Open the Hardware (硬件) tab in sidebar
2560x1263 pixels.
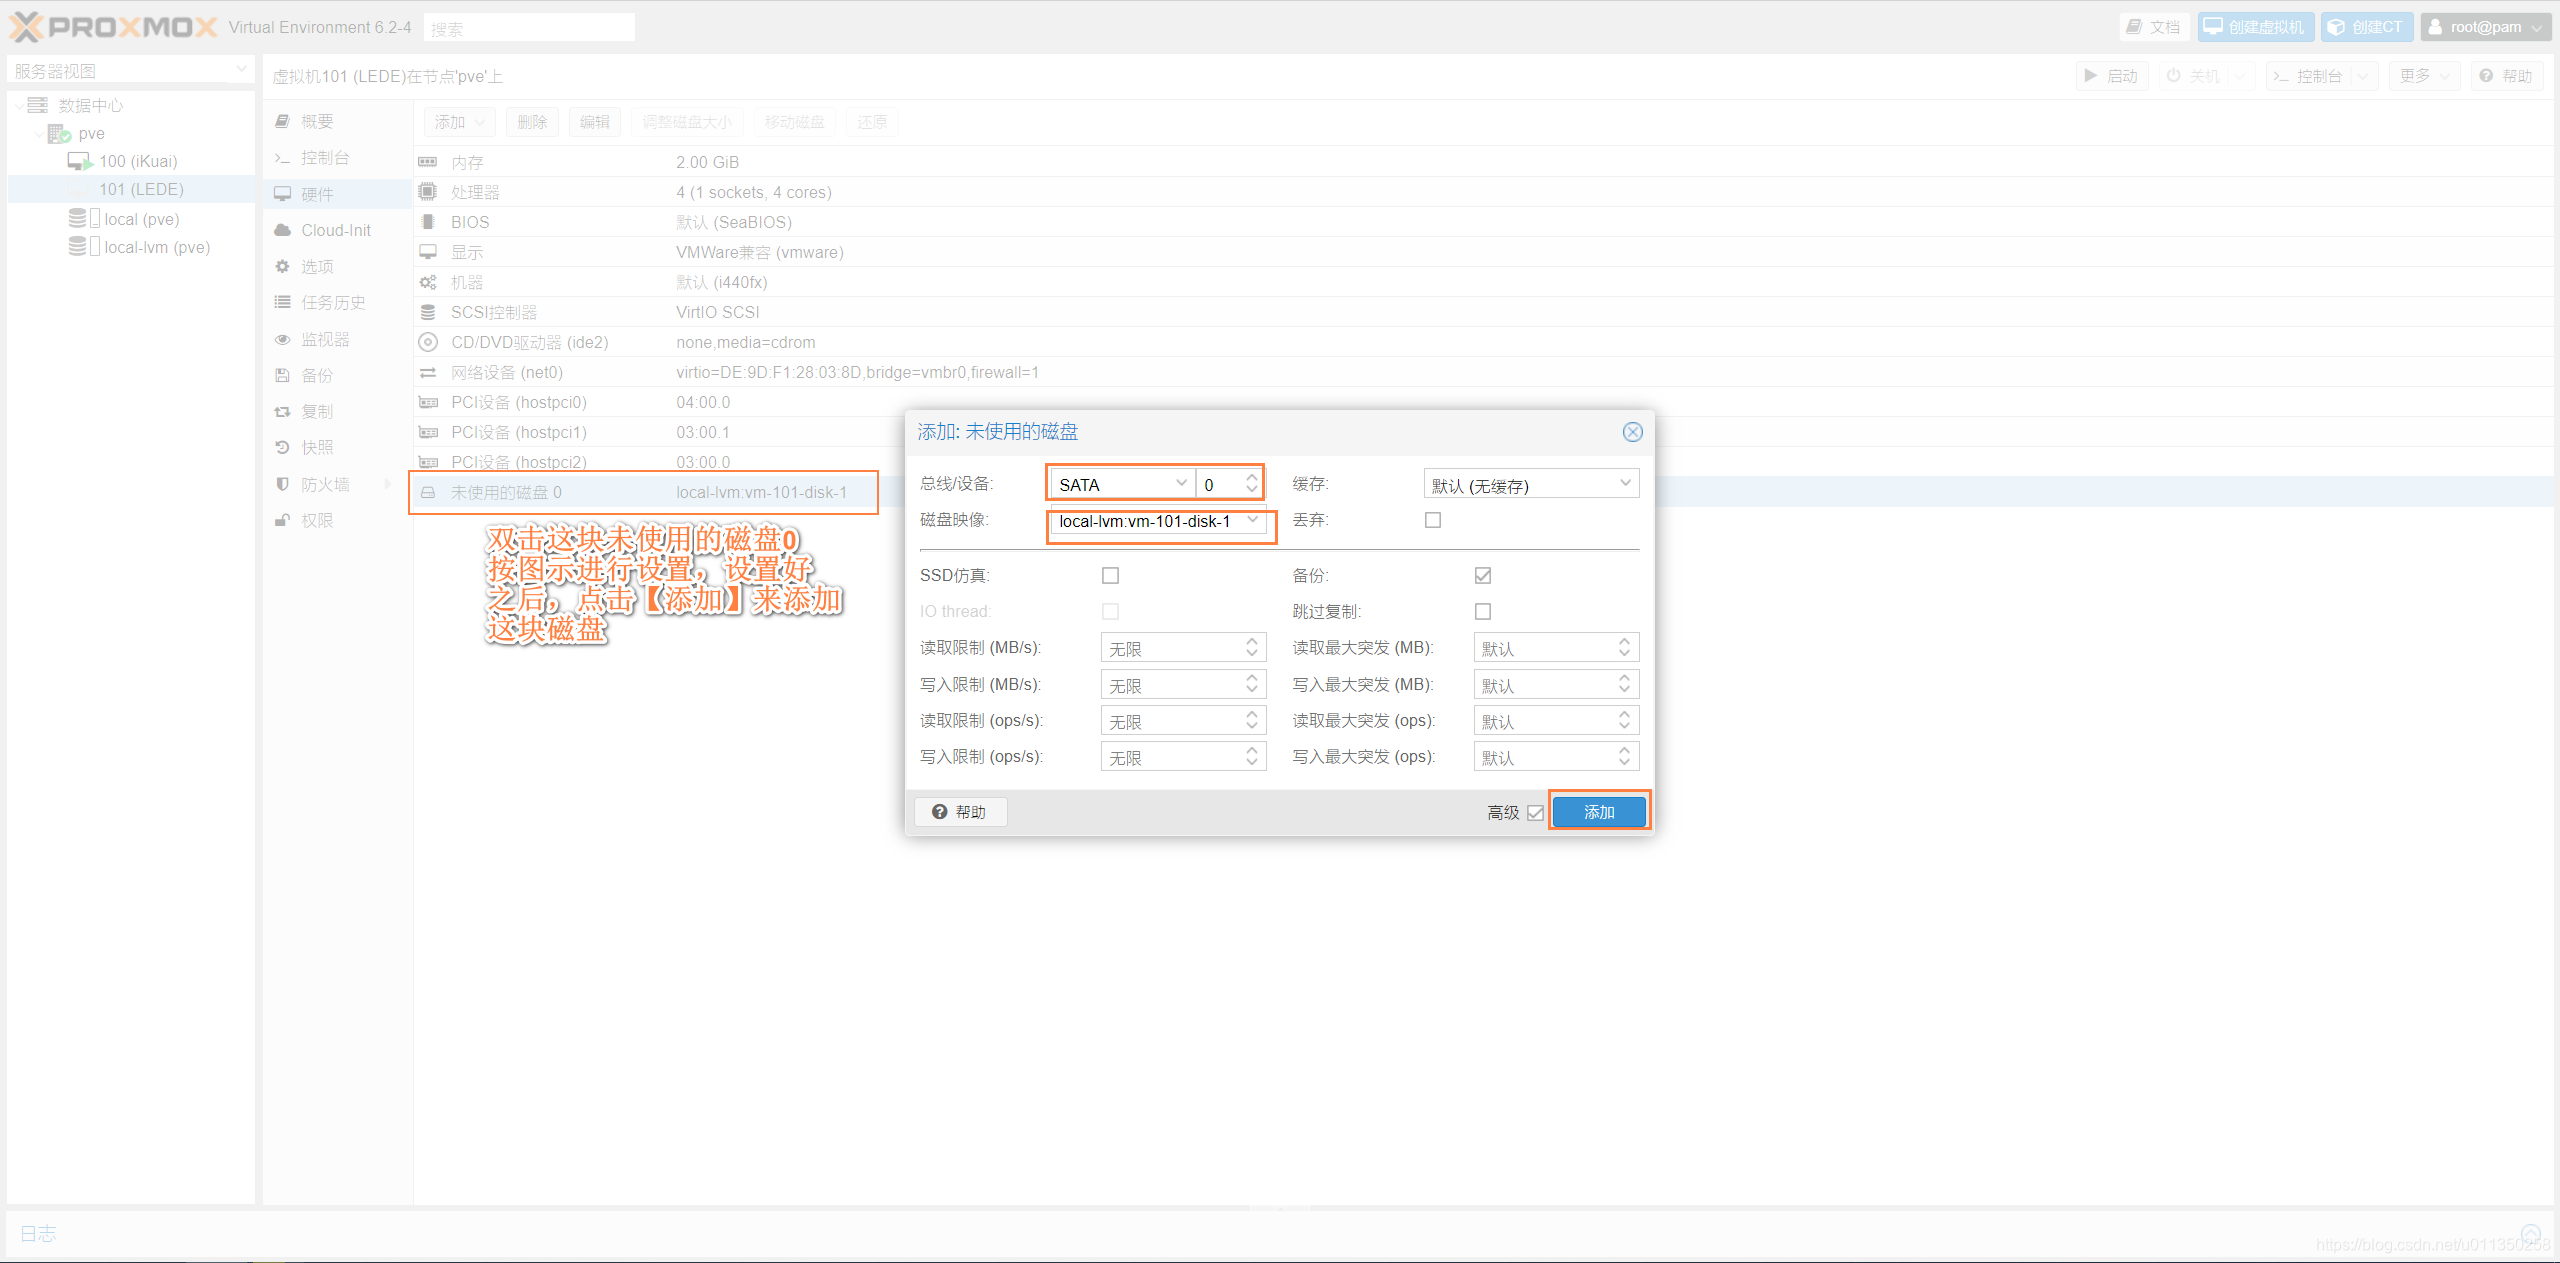tap(317, 194)
